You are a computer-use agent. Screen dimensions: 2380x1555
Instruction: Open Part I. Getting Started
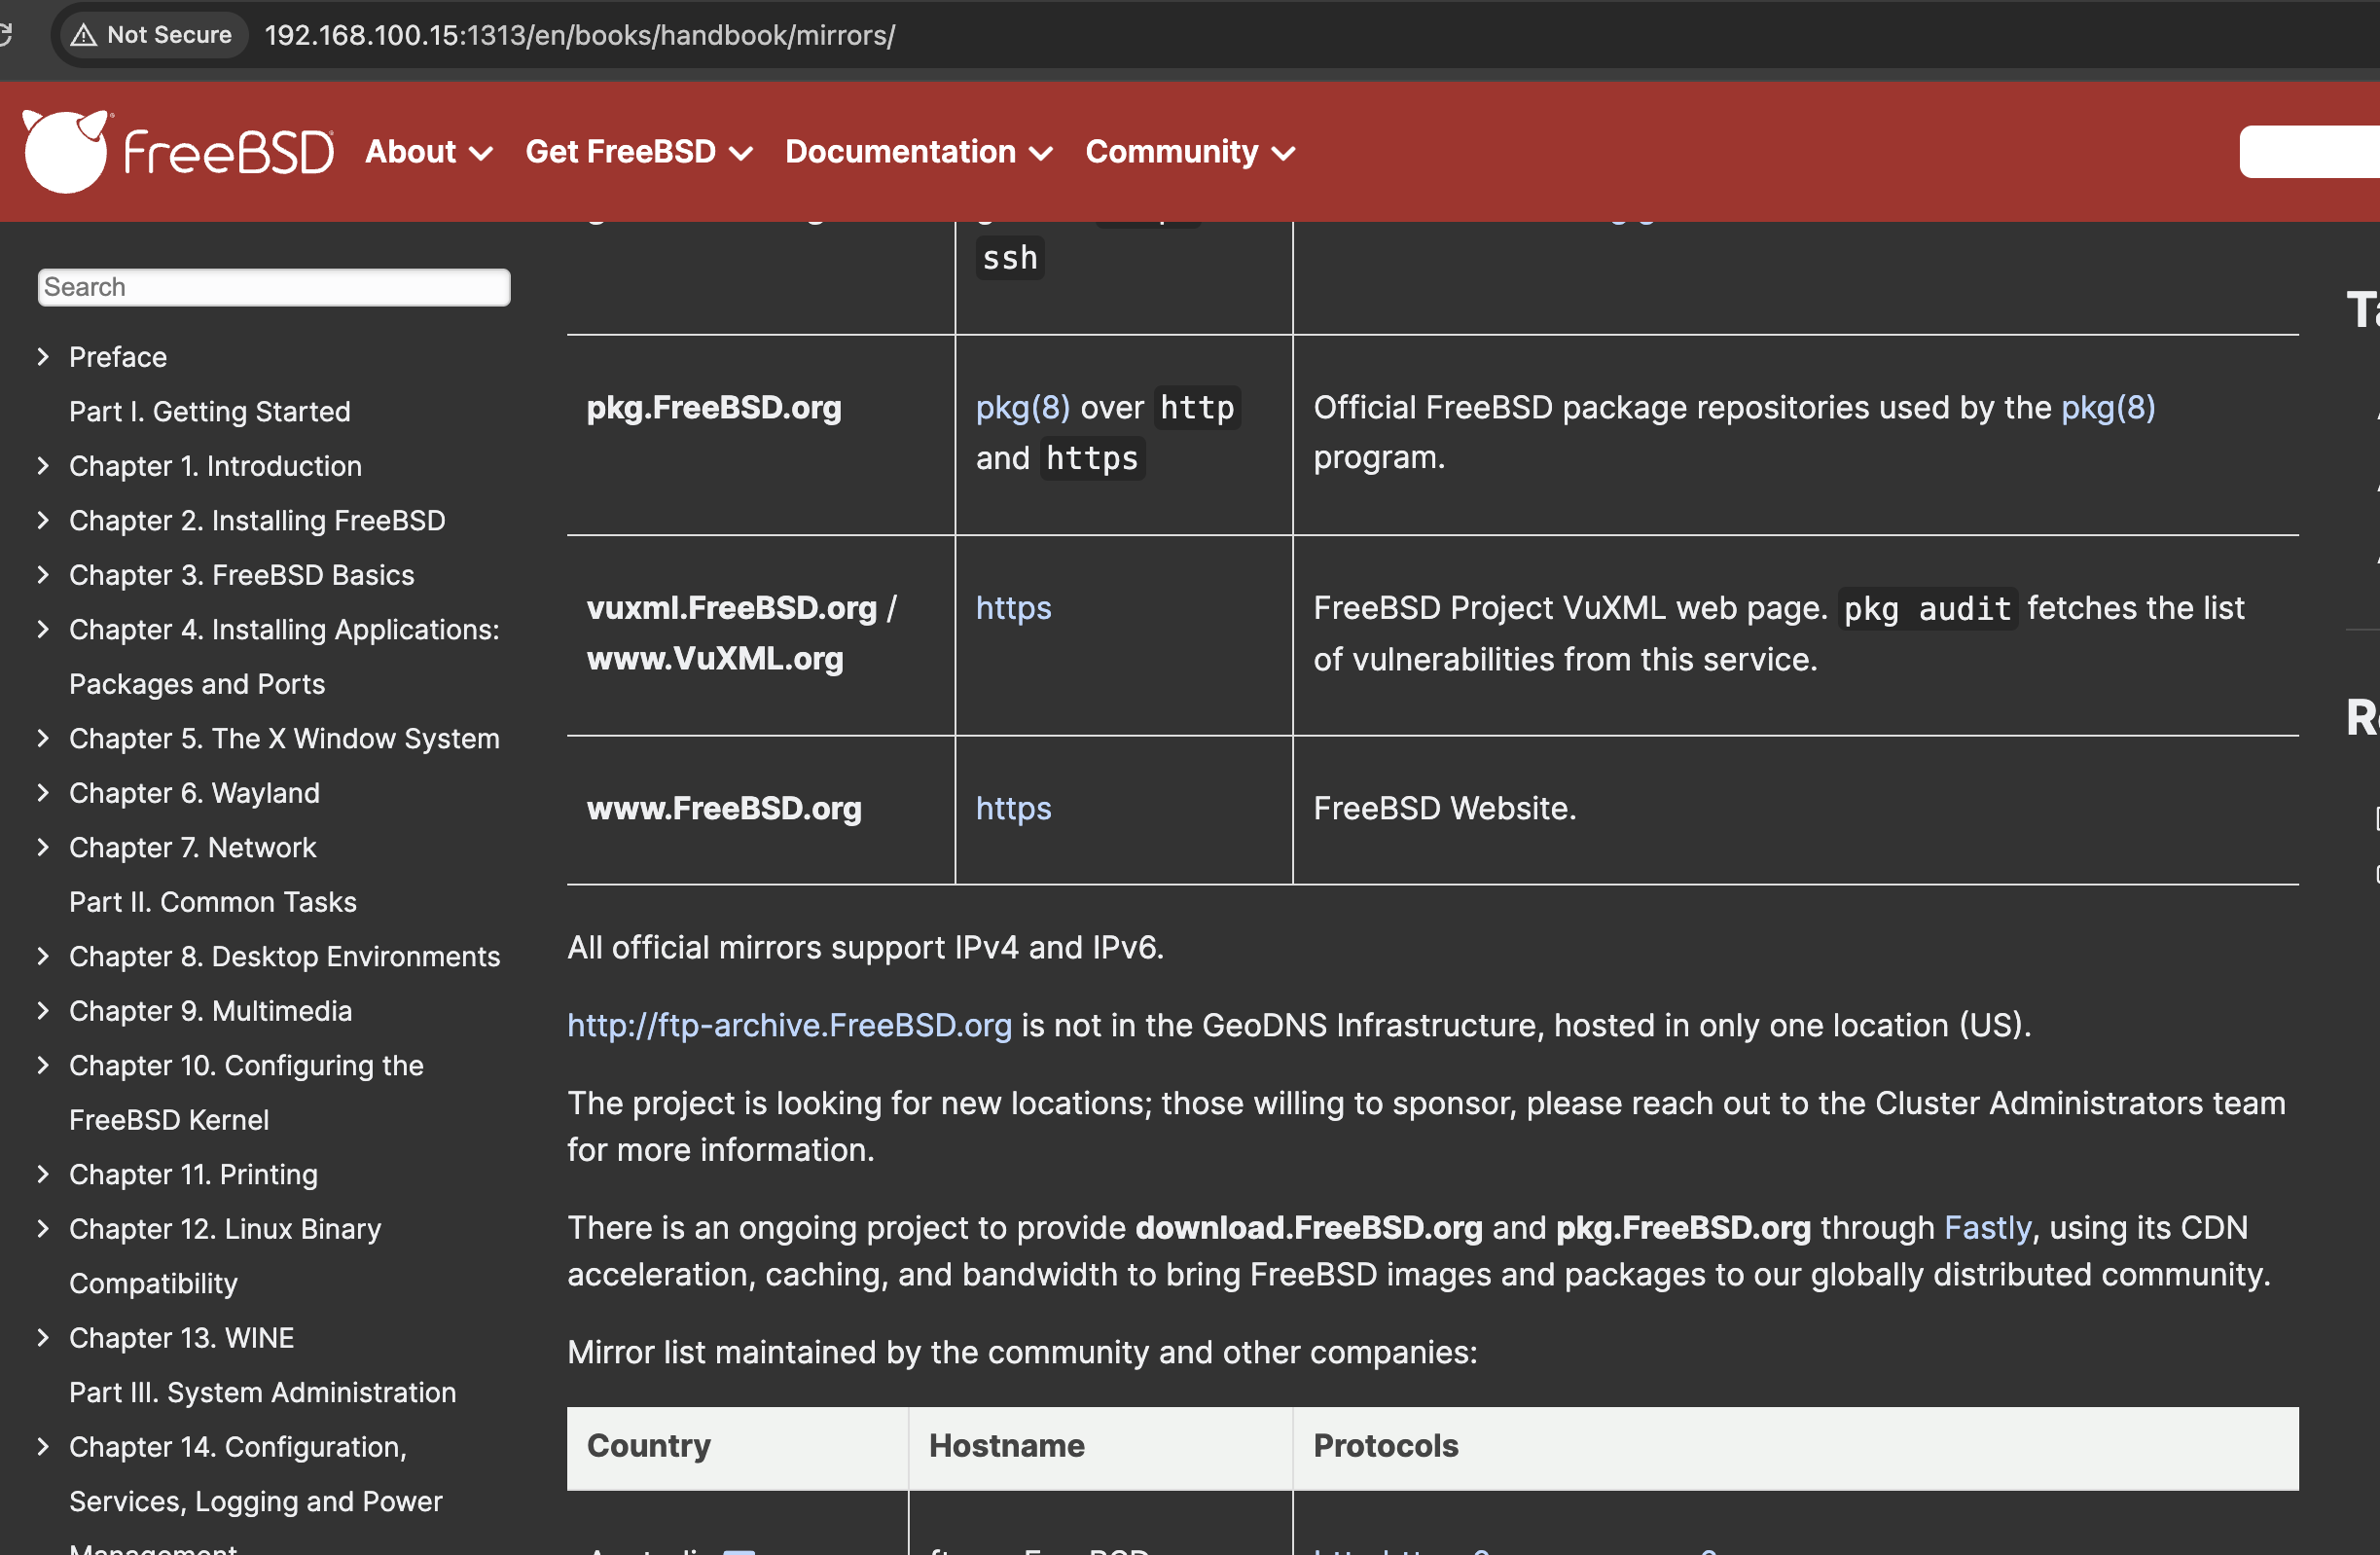click(x=210, y=412)
